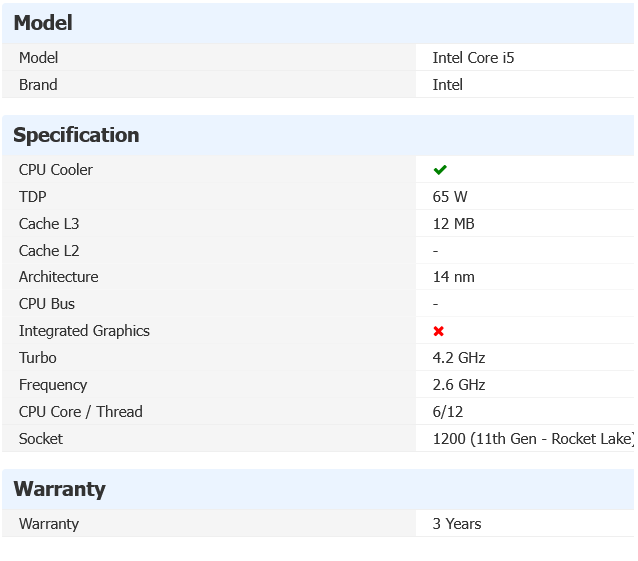This screenshot has height=561, width=638.
Task: Click the Brand row label
Action: (x=38, y=85)
